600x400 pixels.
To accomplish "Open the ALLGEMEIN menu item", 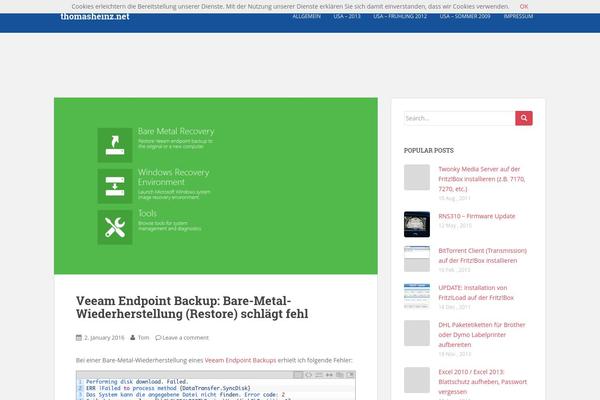I will (307, 16).
